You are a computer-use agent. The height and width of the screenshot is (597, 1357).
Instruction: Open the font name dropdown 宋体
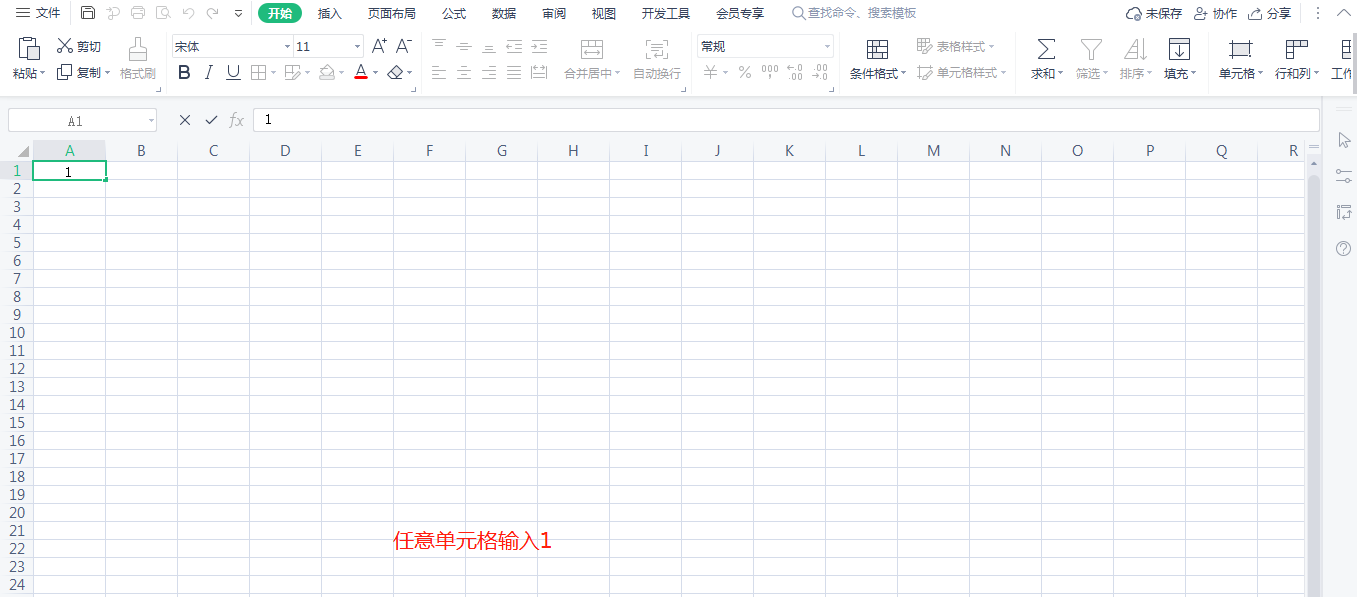[287, 47]
